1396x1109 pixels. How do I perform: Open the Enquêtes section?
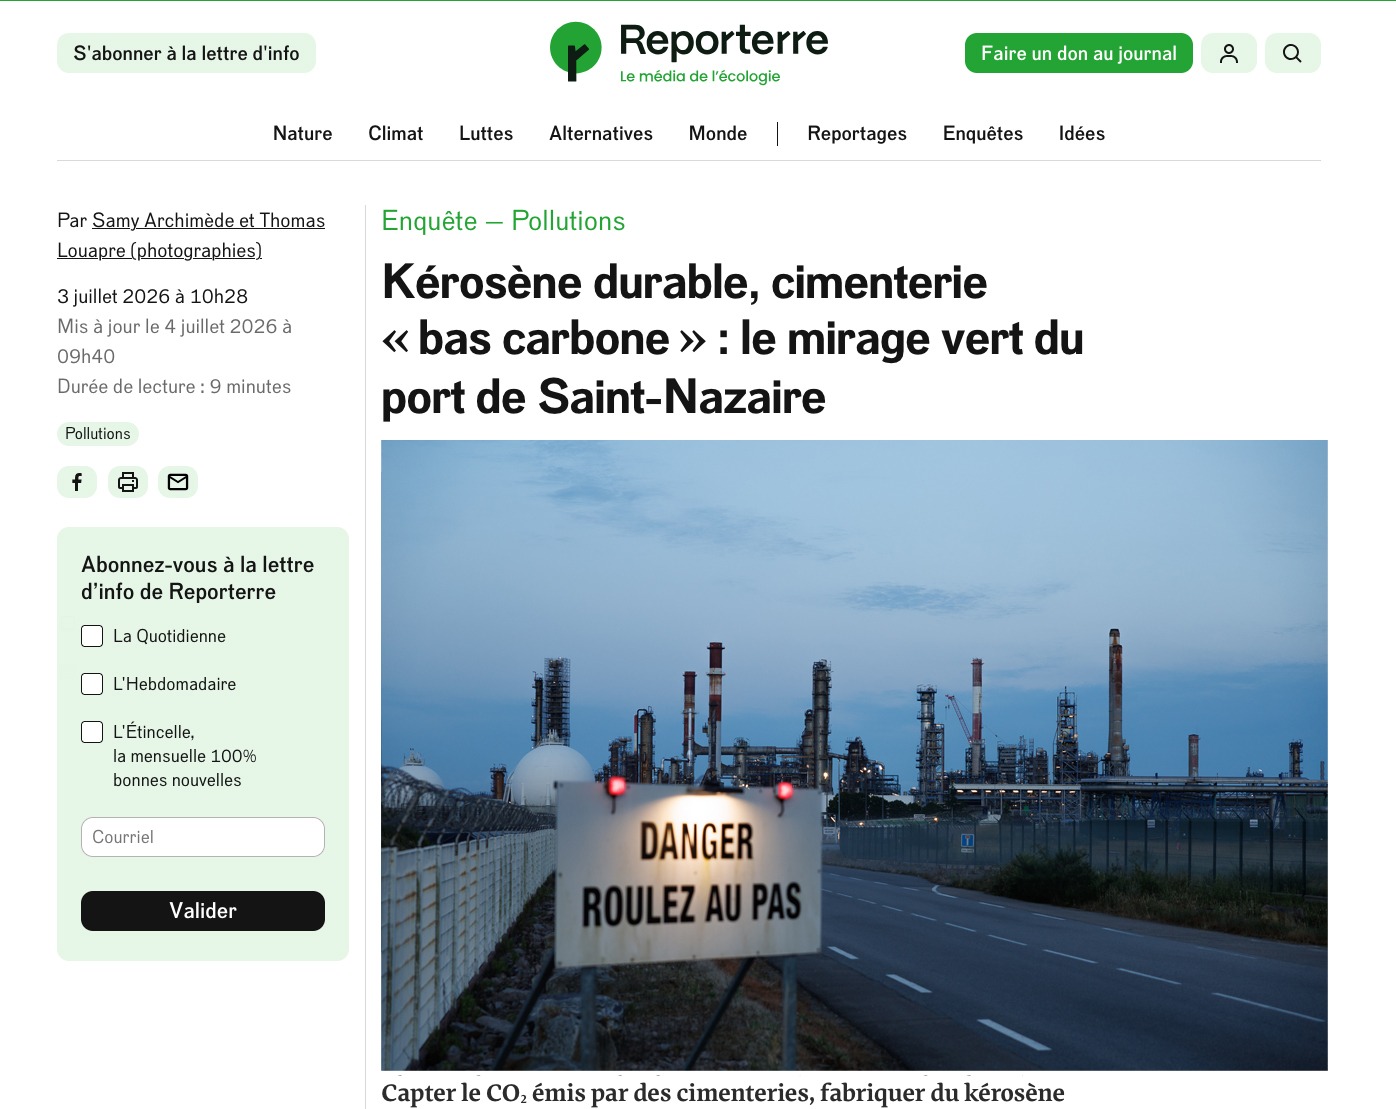pyautogui.click(x=982, y=133)
